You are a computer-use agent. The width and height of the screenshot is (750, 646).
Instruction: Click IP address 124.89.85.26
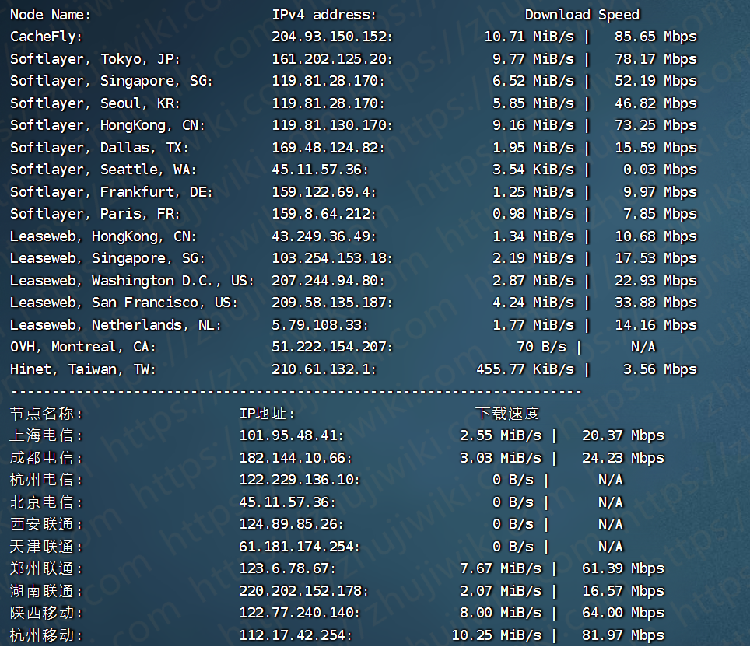(291, 525)
